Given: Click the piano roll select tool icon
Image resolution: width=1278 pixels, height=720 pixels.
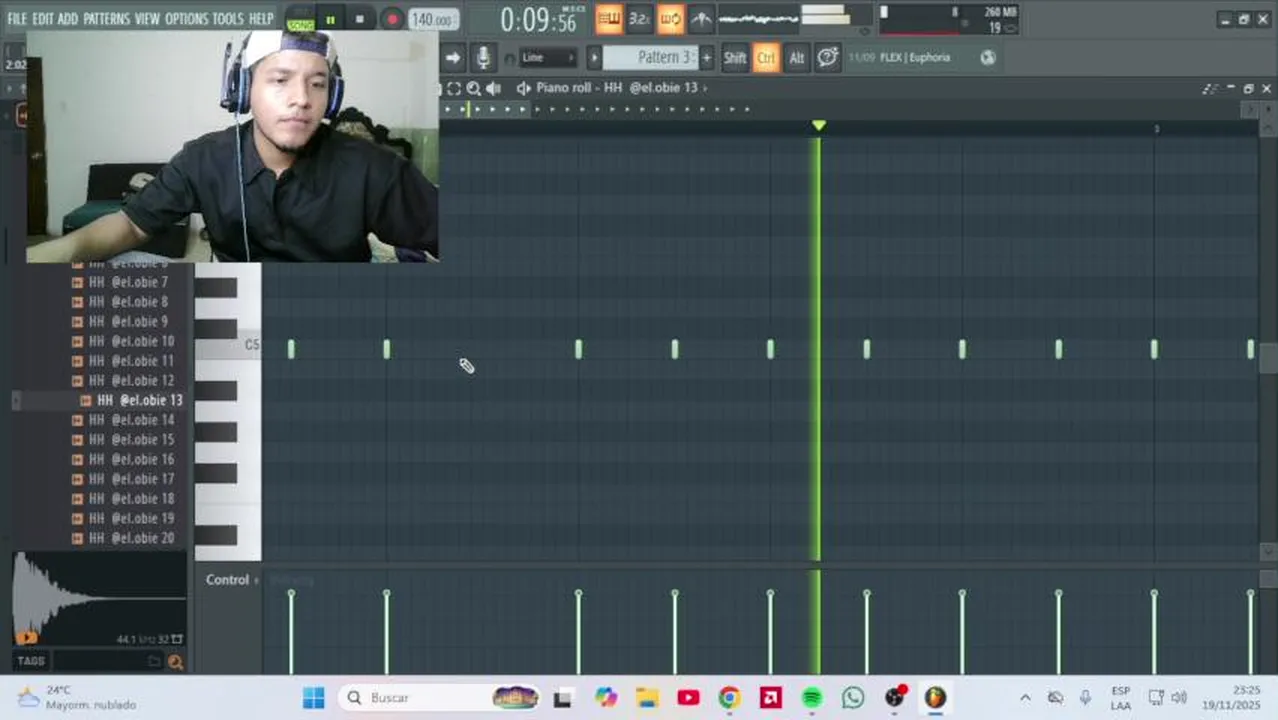Looking at the screenshot, I should click(x=455, y=88).
